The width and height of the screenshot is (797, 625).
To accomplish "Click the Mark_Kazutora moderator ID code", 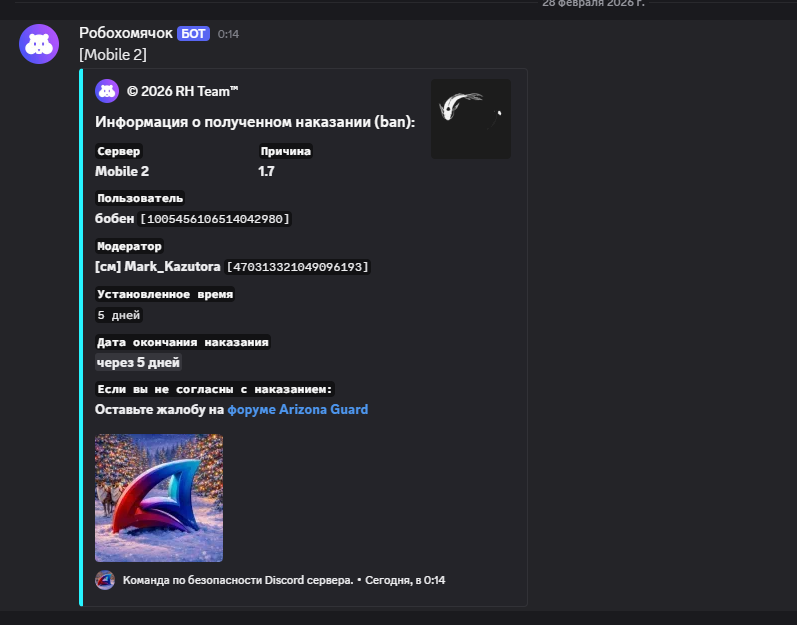I will pyautogui.click(x=298, y=267).
